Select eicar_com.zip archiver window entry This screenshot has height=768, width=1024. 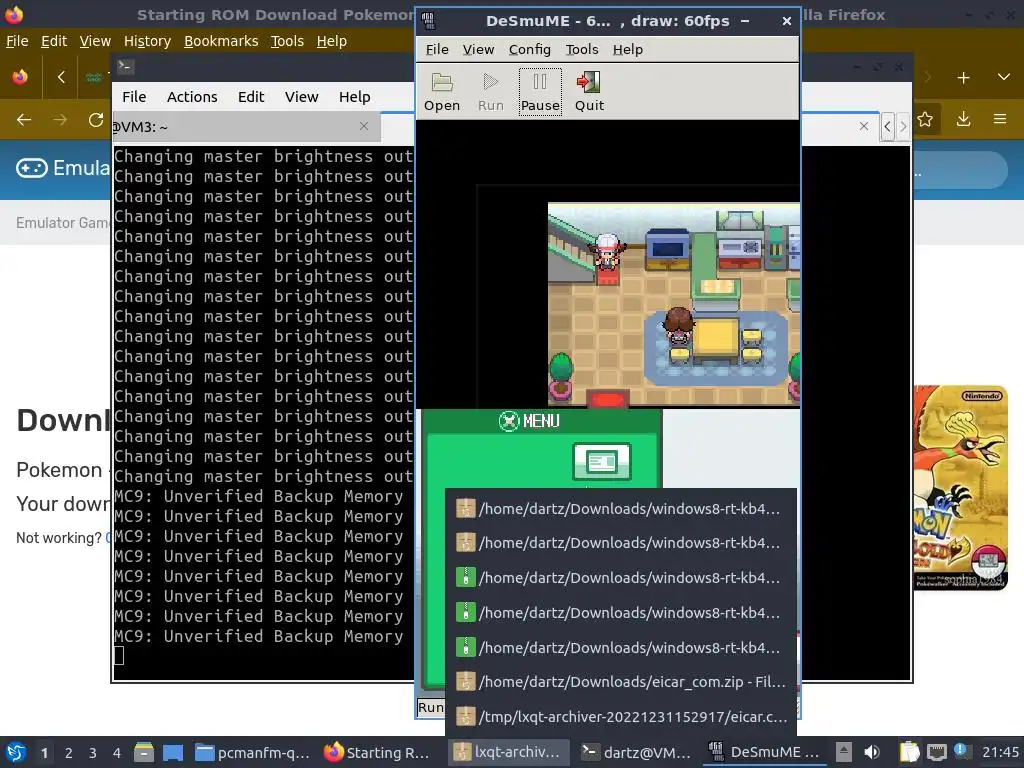point(621,682)
